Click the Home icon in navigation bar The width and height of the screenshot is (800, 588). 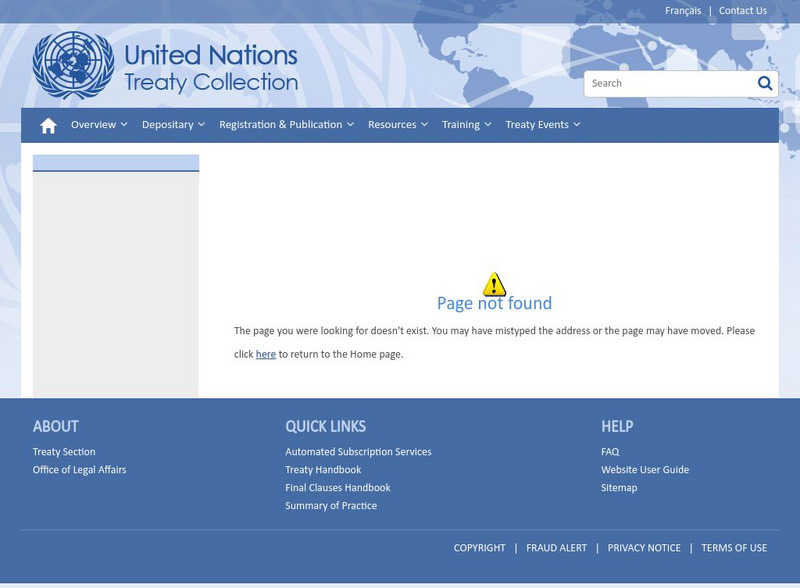(45, 125)
